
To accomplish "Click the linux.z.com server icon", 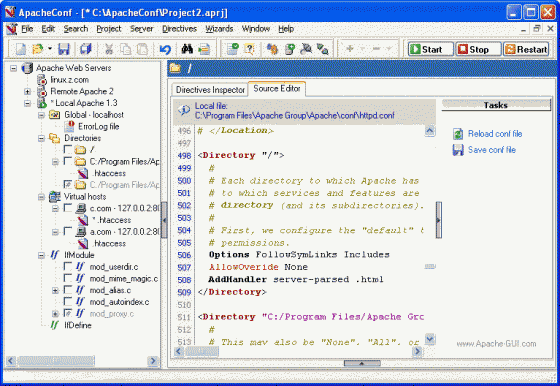I will pyautogui.click(x=42, y=80).
